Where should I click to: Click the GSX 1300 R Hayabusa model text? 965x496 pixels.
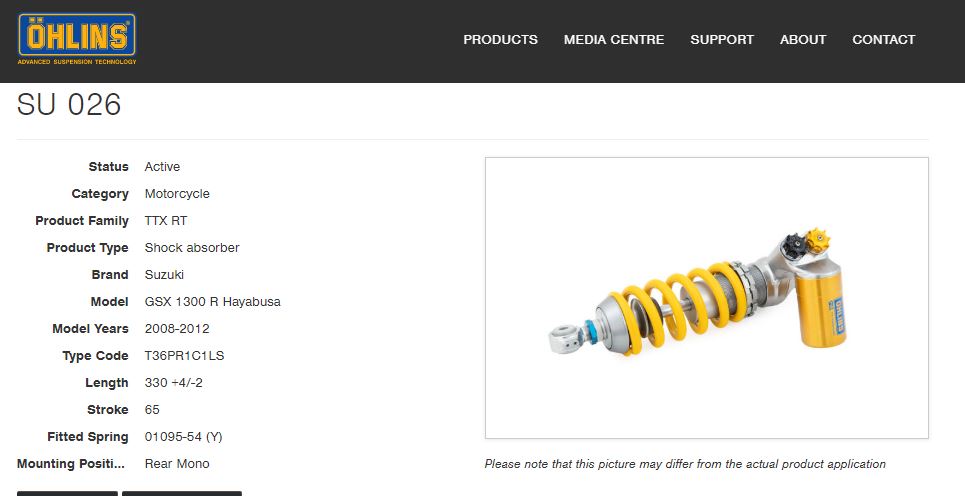[212, 302]
